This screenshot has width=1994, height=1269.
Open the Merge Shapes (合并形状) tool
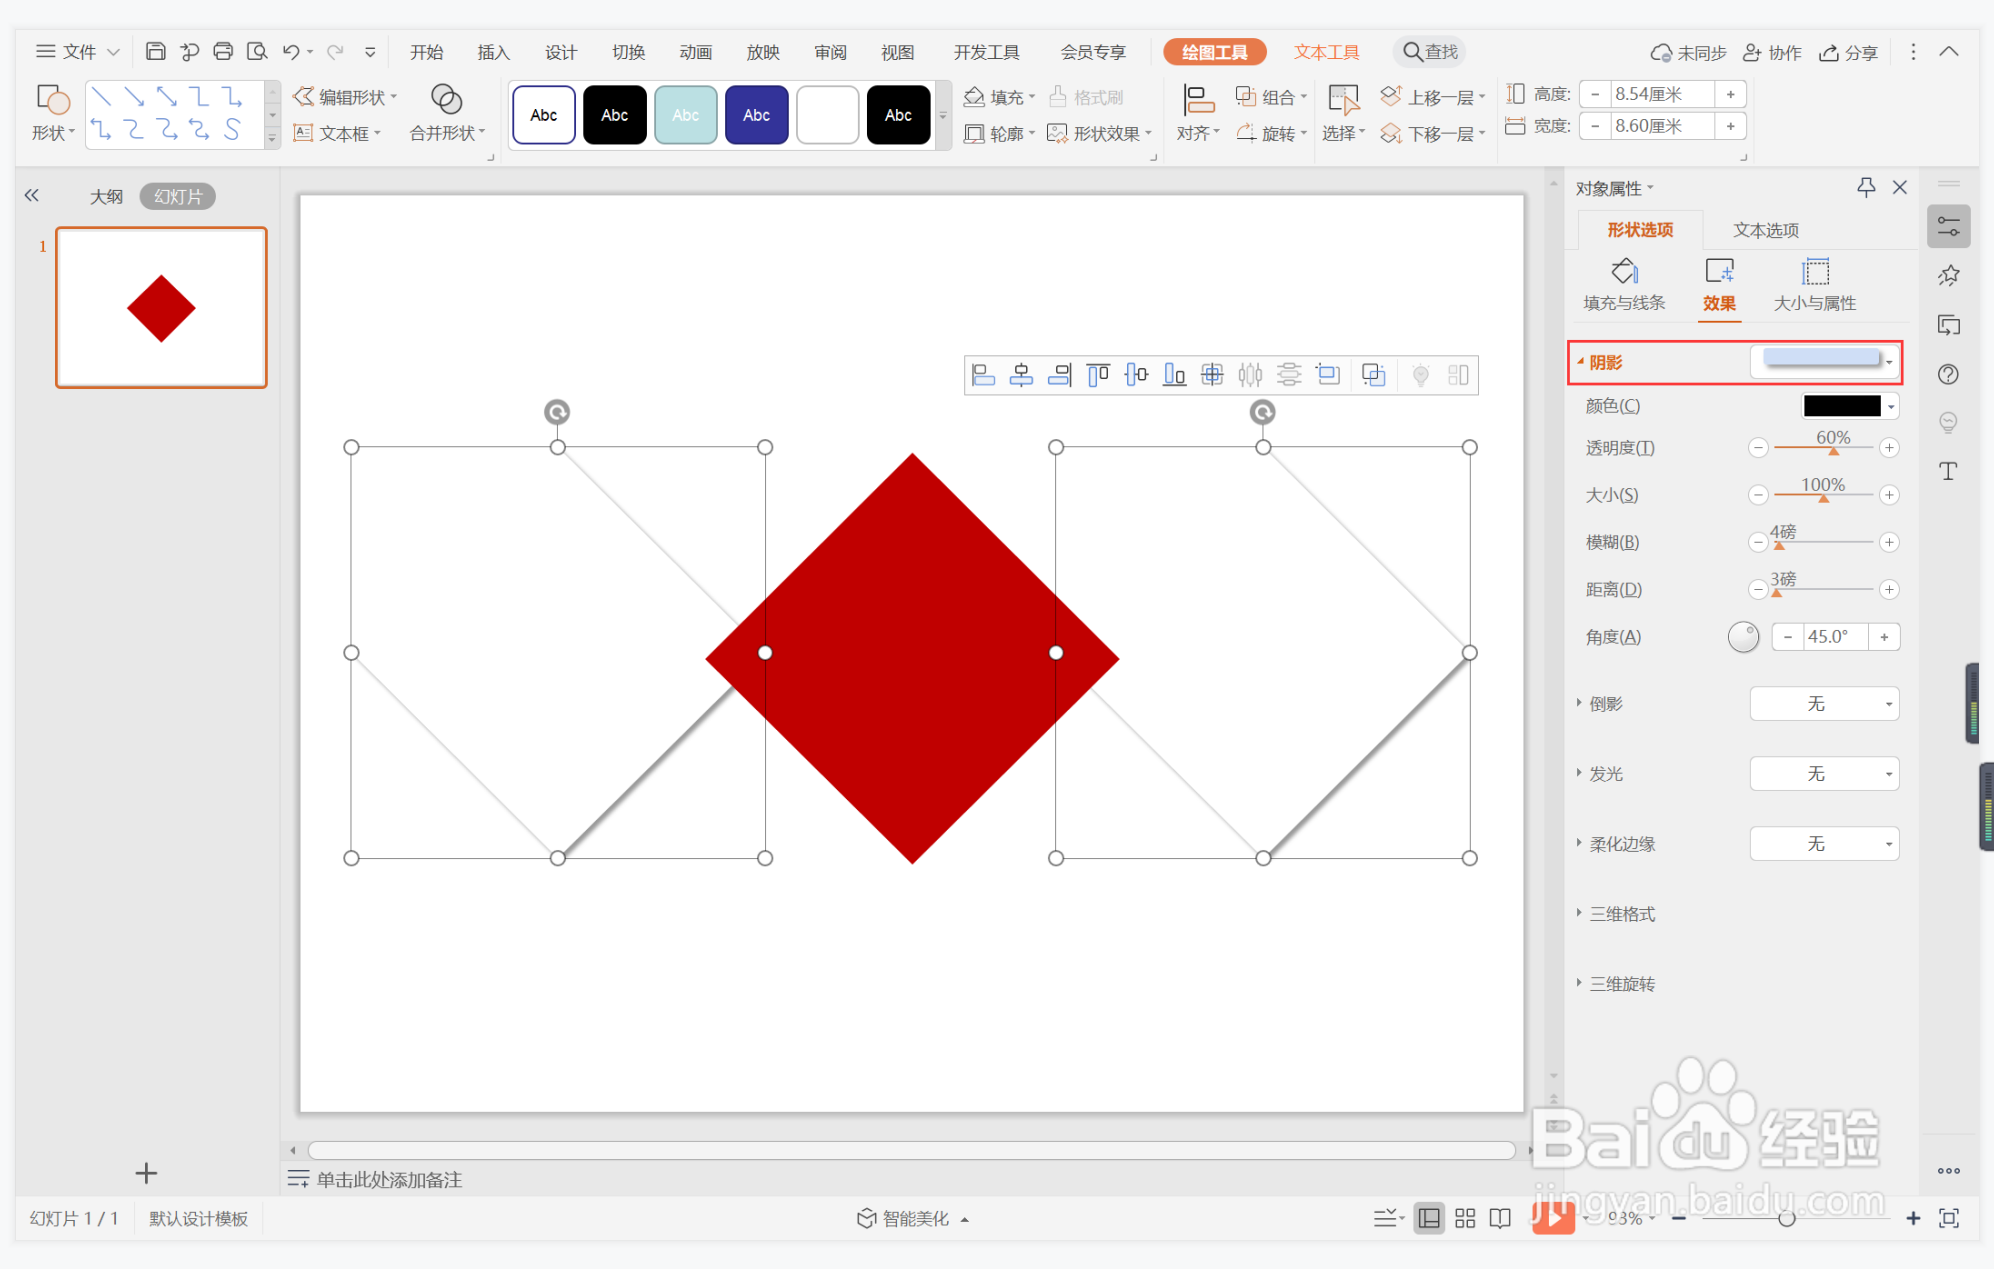447,113
